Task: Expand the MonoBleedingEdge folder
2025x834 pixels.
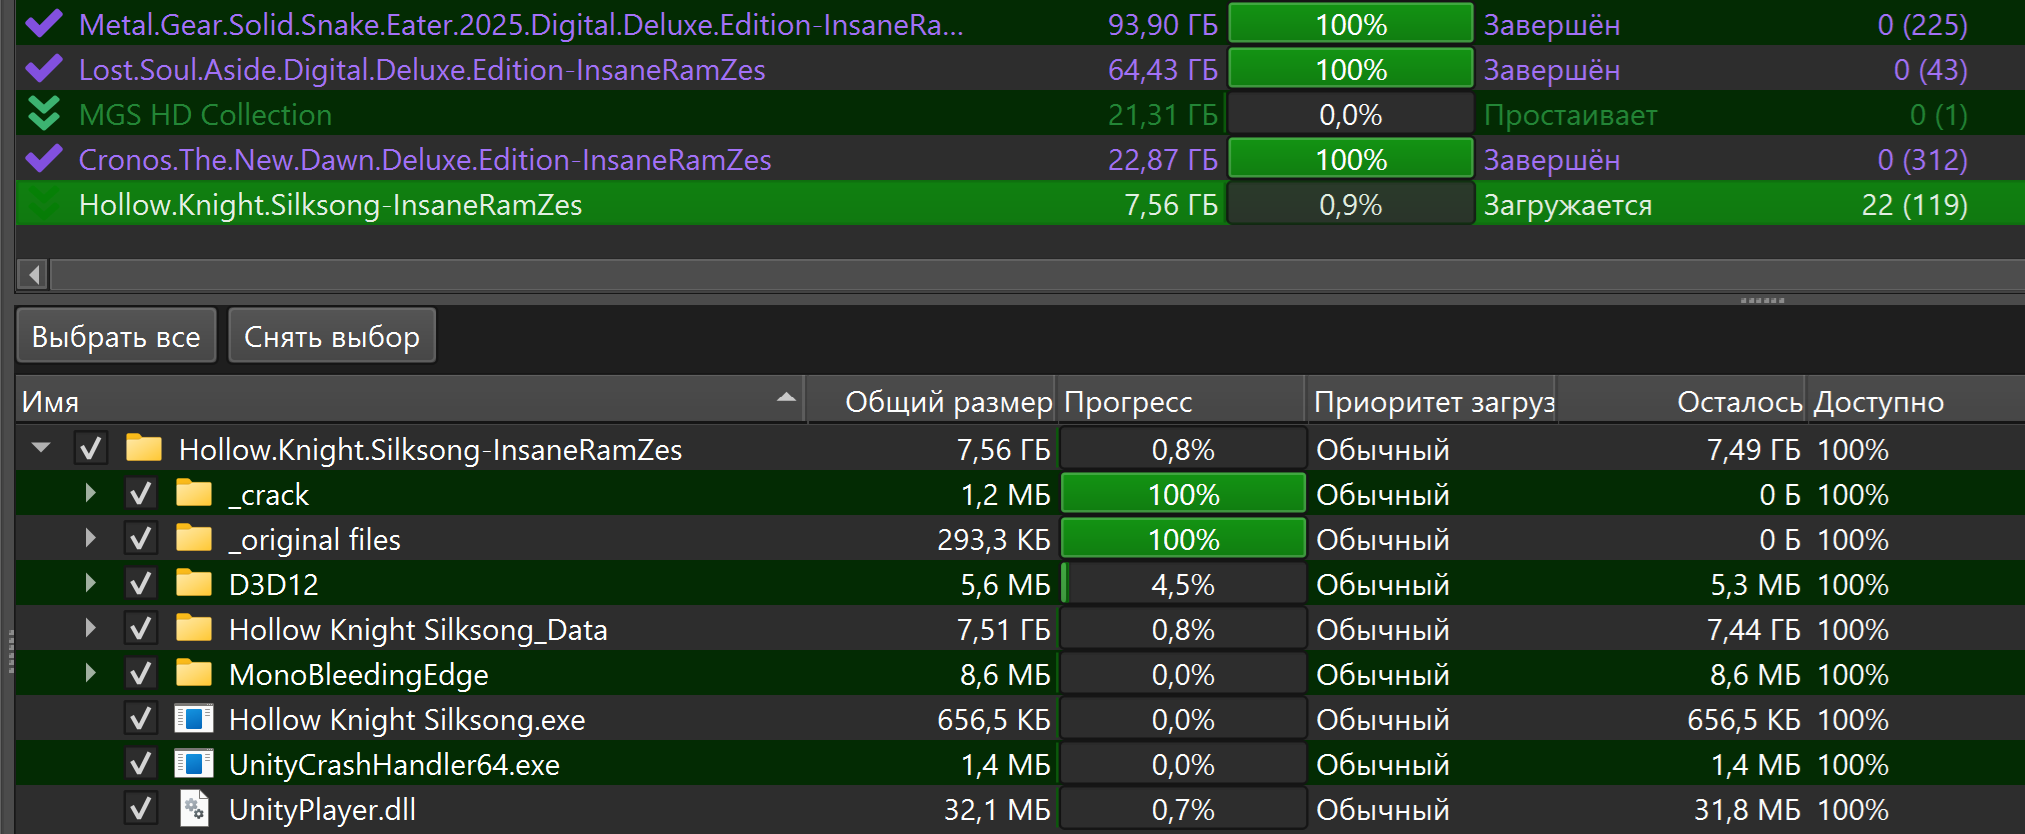Action: [x=91, y=673]
